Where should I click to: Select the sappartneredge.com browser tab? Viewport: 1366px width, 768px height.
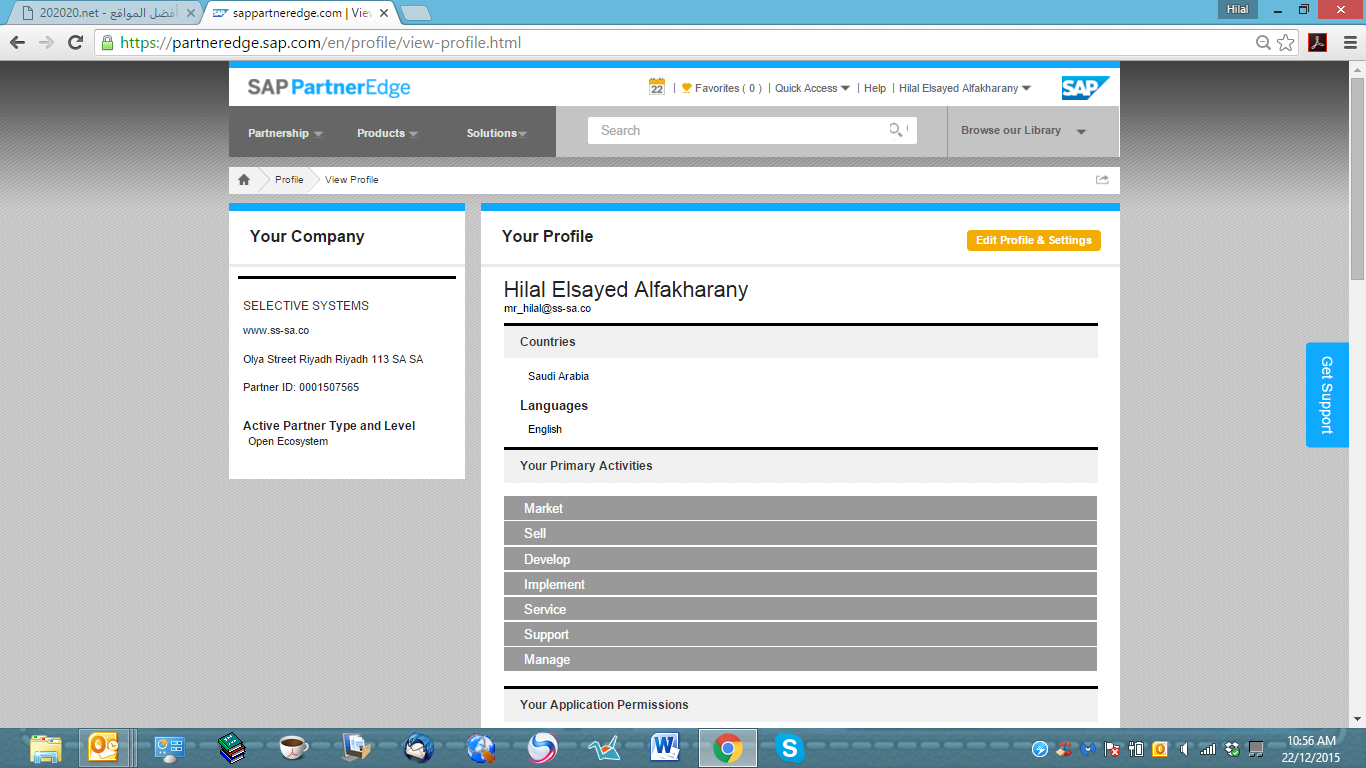click(300, 13)
